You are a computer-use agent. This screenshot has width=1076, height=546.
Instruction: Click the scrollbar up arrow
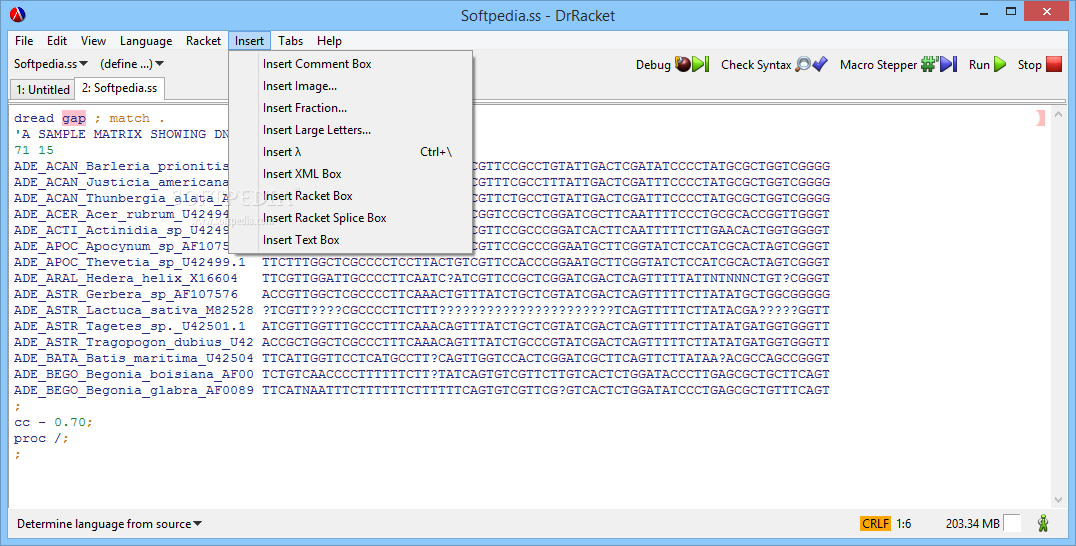tap(1057, 115)
